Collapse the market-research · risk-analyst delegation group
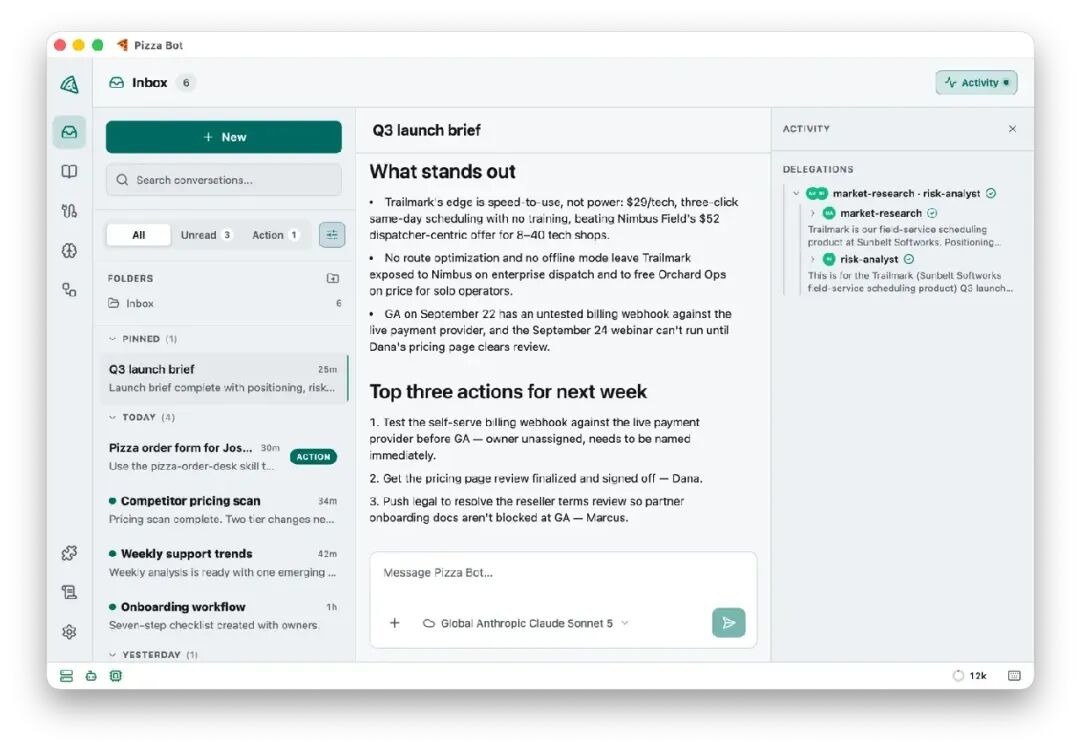1080x750 pixels. click(x=796, y=194)
